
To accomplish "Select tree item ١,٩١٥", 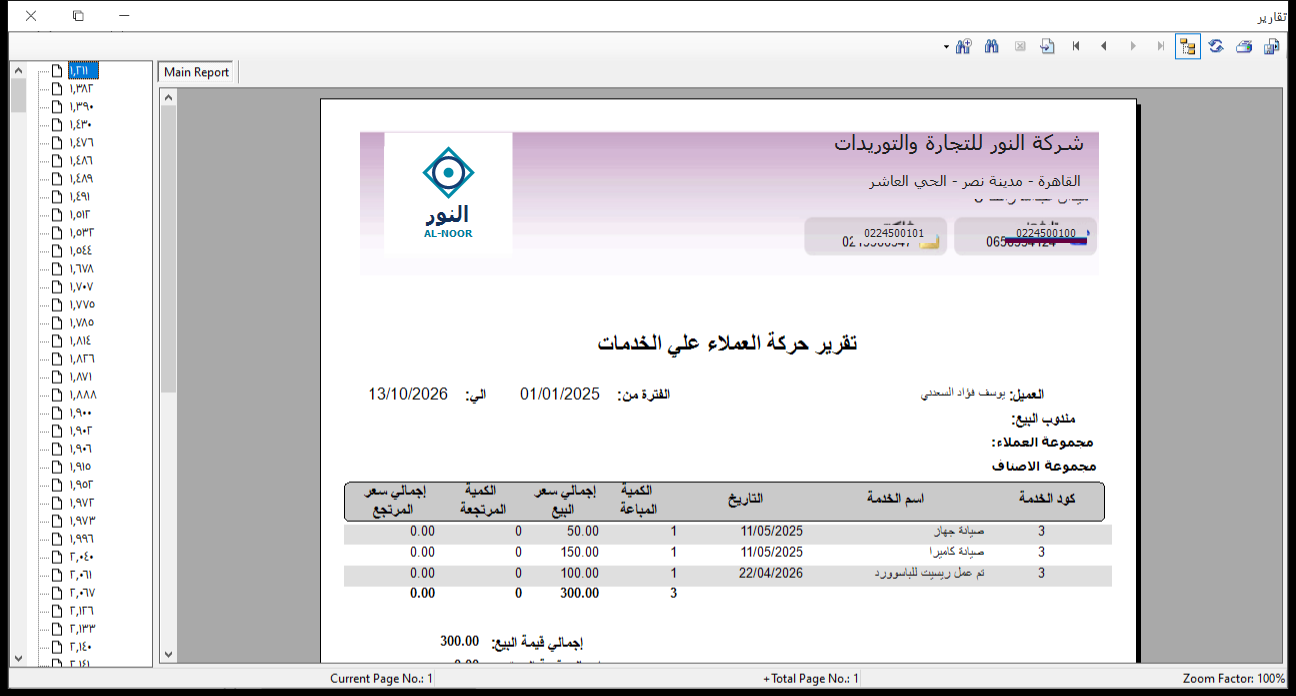I will (x=80, y=466).
